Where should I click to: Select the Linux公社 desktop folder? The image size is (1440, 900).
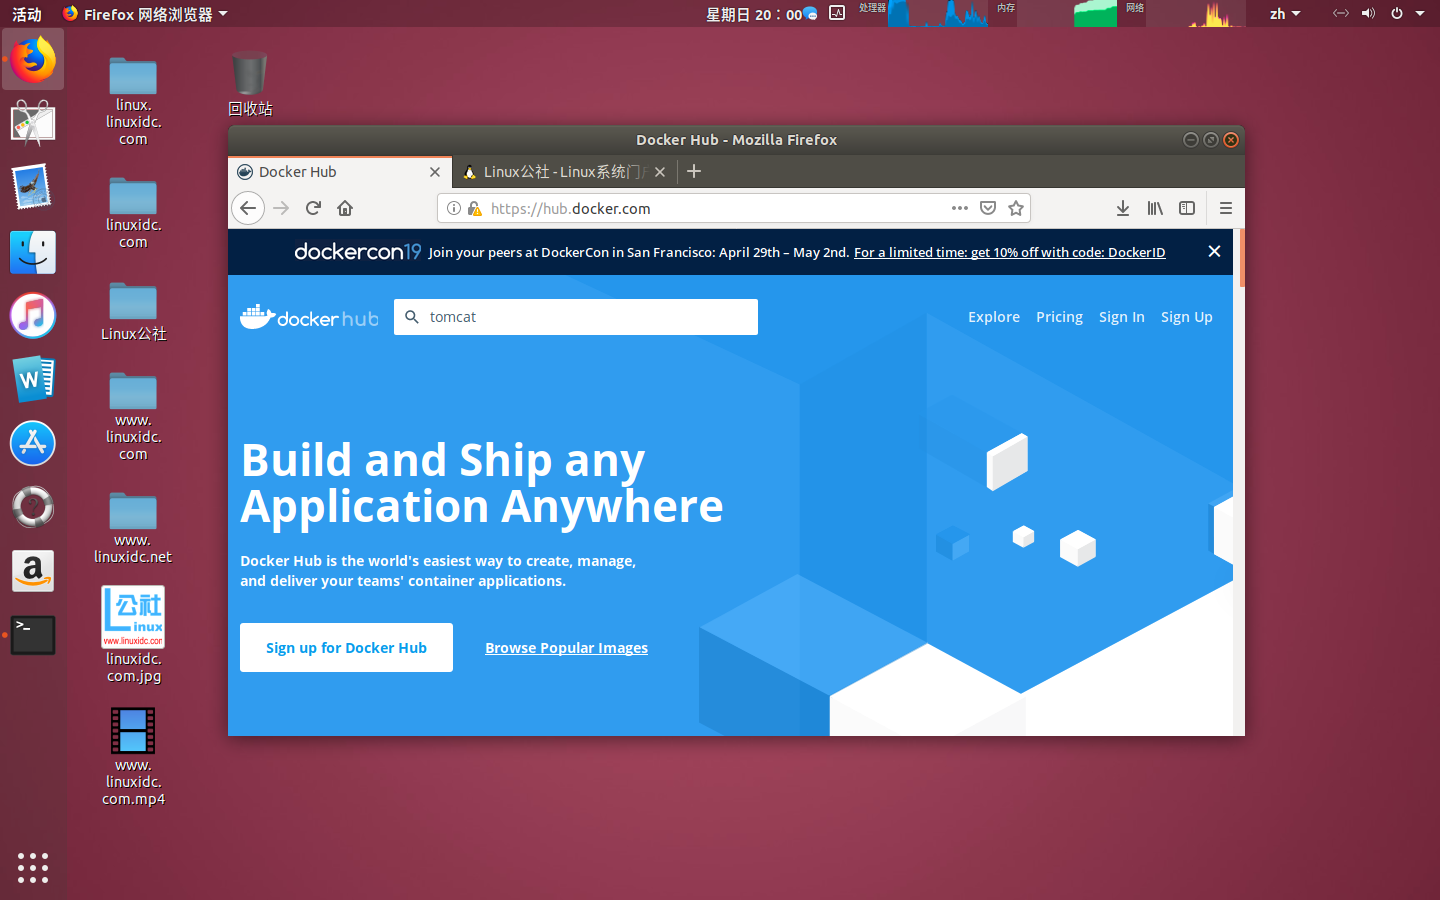133,310
